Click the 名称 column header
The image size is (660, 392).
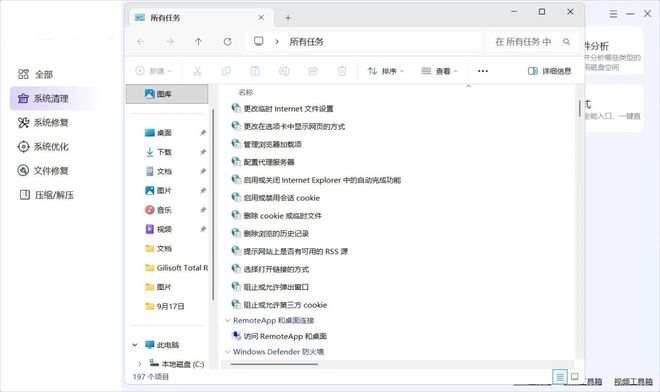coord(246,92)
